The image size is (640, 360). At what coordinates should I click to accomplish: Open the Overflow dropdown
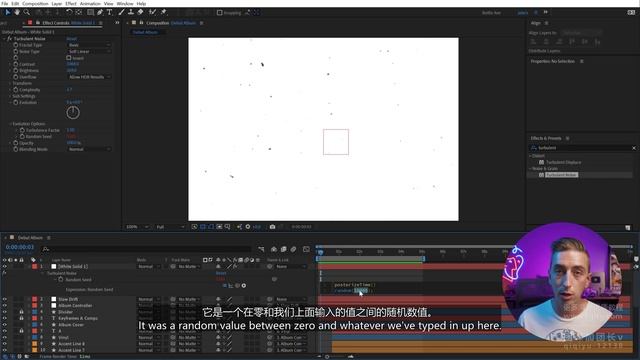(x=89, y=77)
